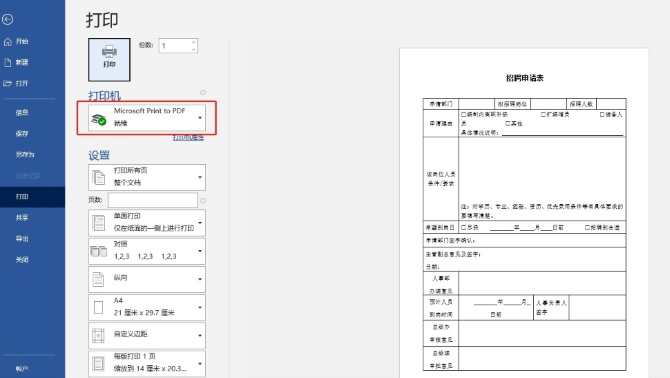Image resolution: width=670 pixels, height=378 pixels.
Task: Decrease copies with the down stepper arrow
Action: [x=194, y=49]
